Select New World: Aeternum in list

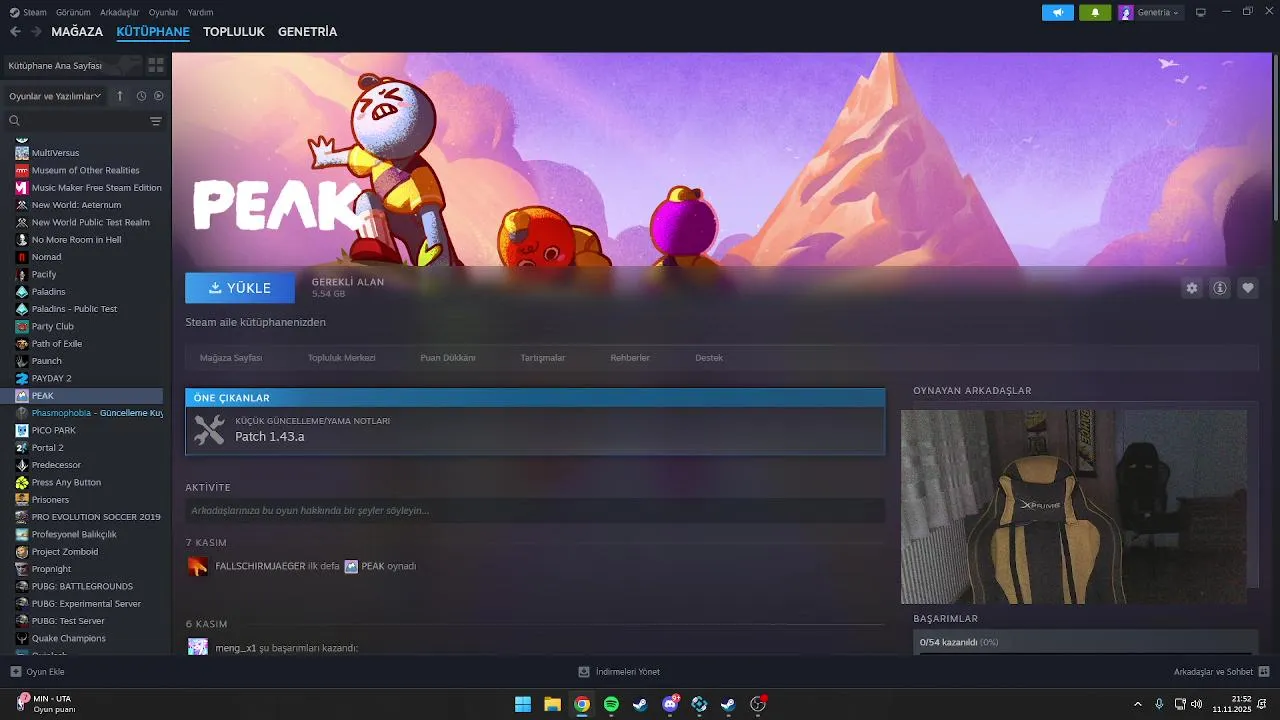click(x=76, y=205)
